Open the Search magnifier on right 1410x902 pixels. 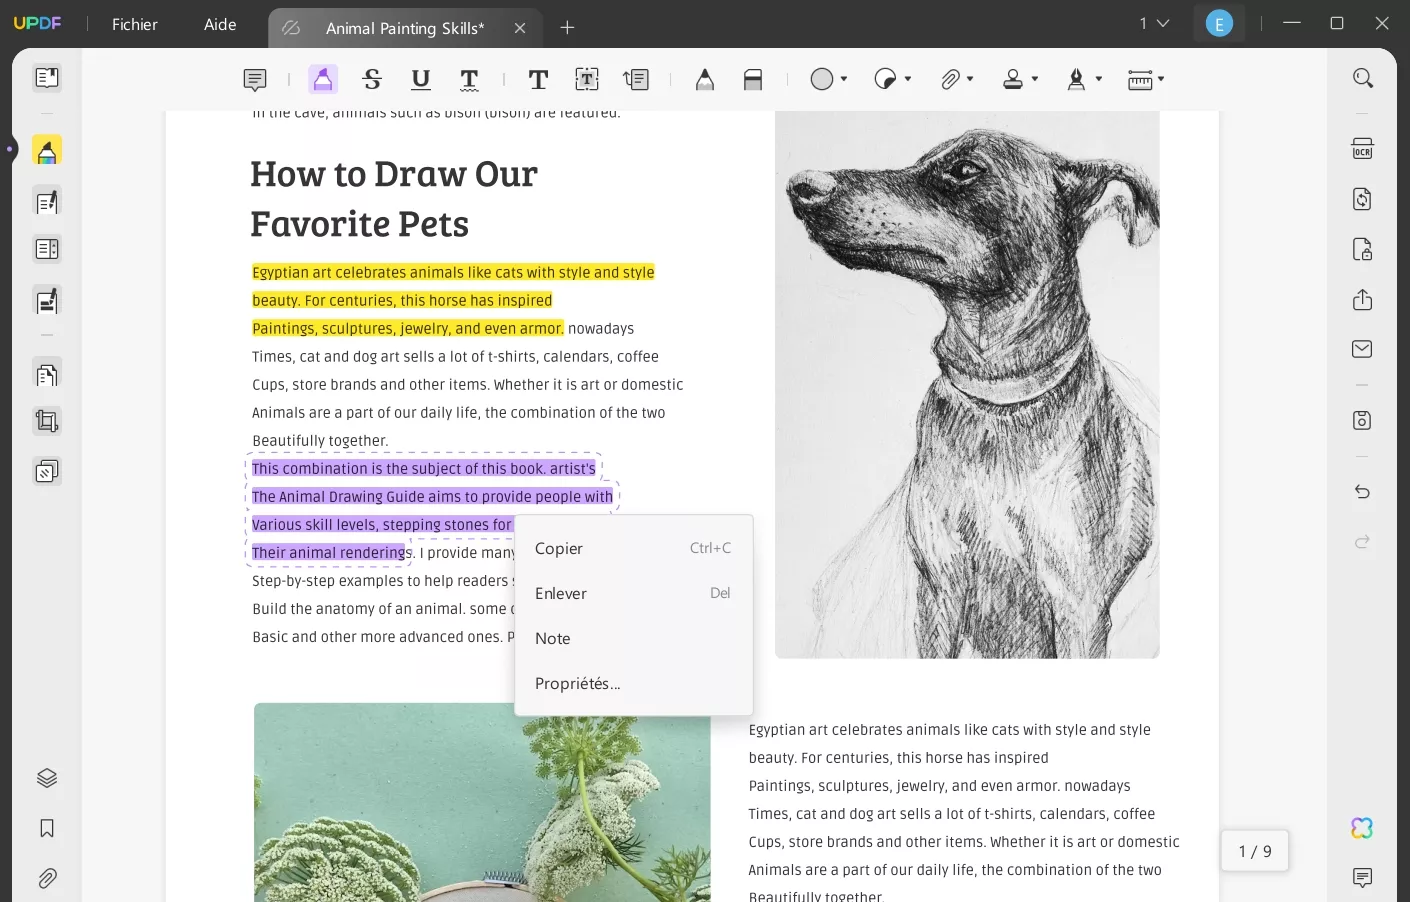click(x=1362, y=78)
